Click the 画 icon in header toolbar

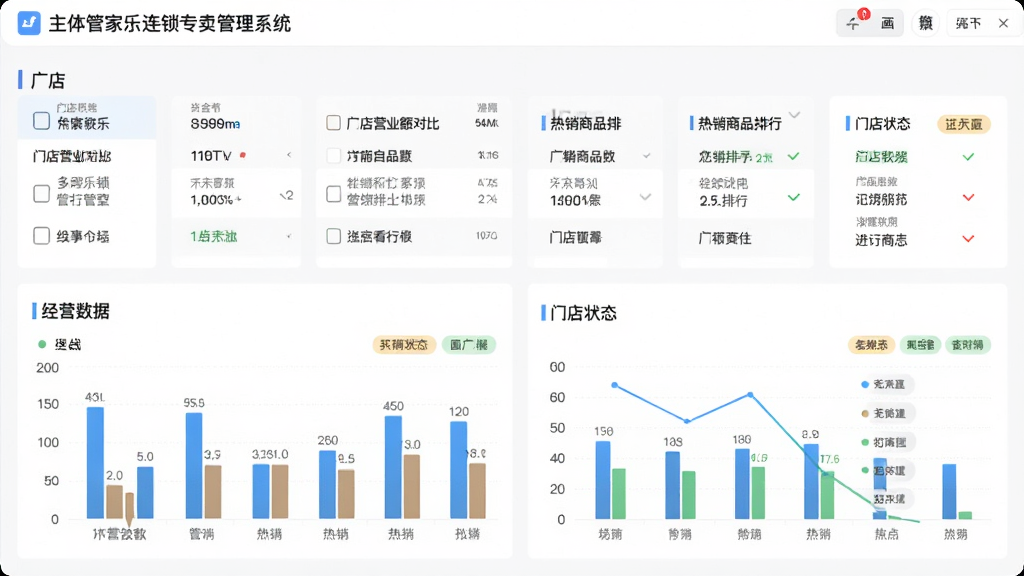888,24
